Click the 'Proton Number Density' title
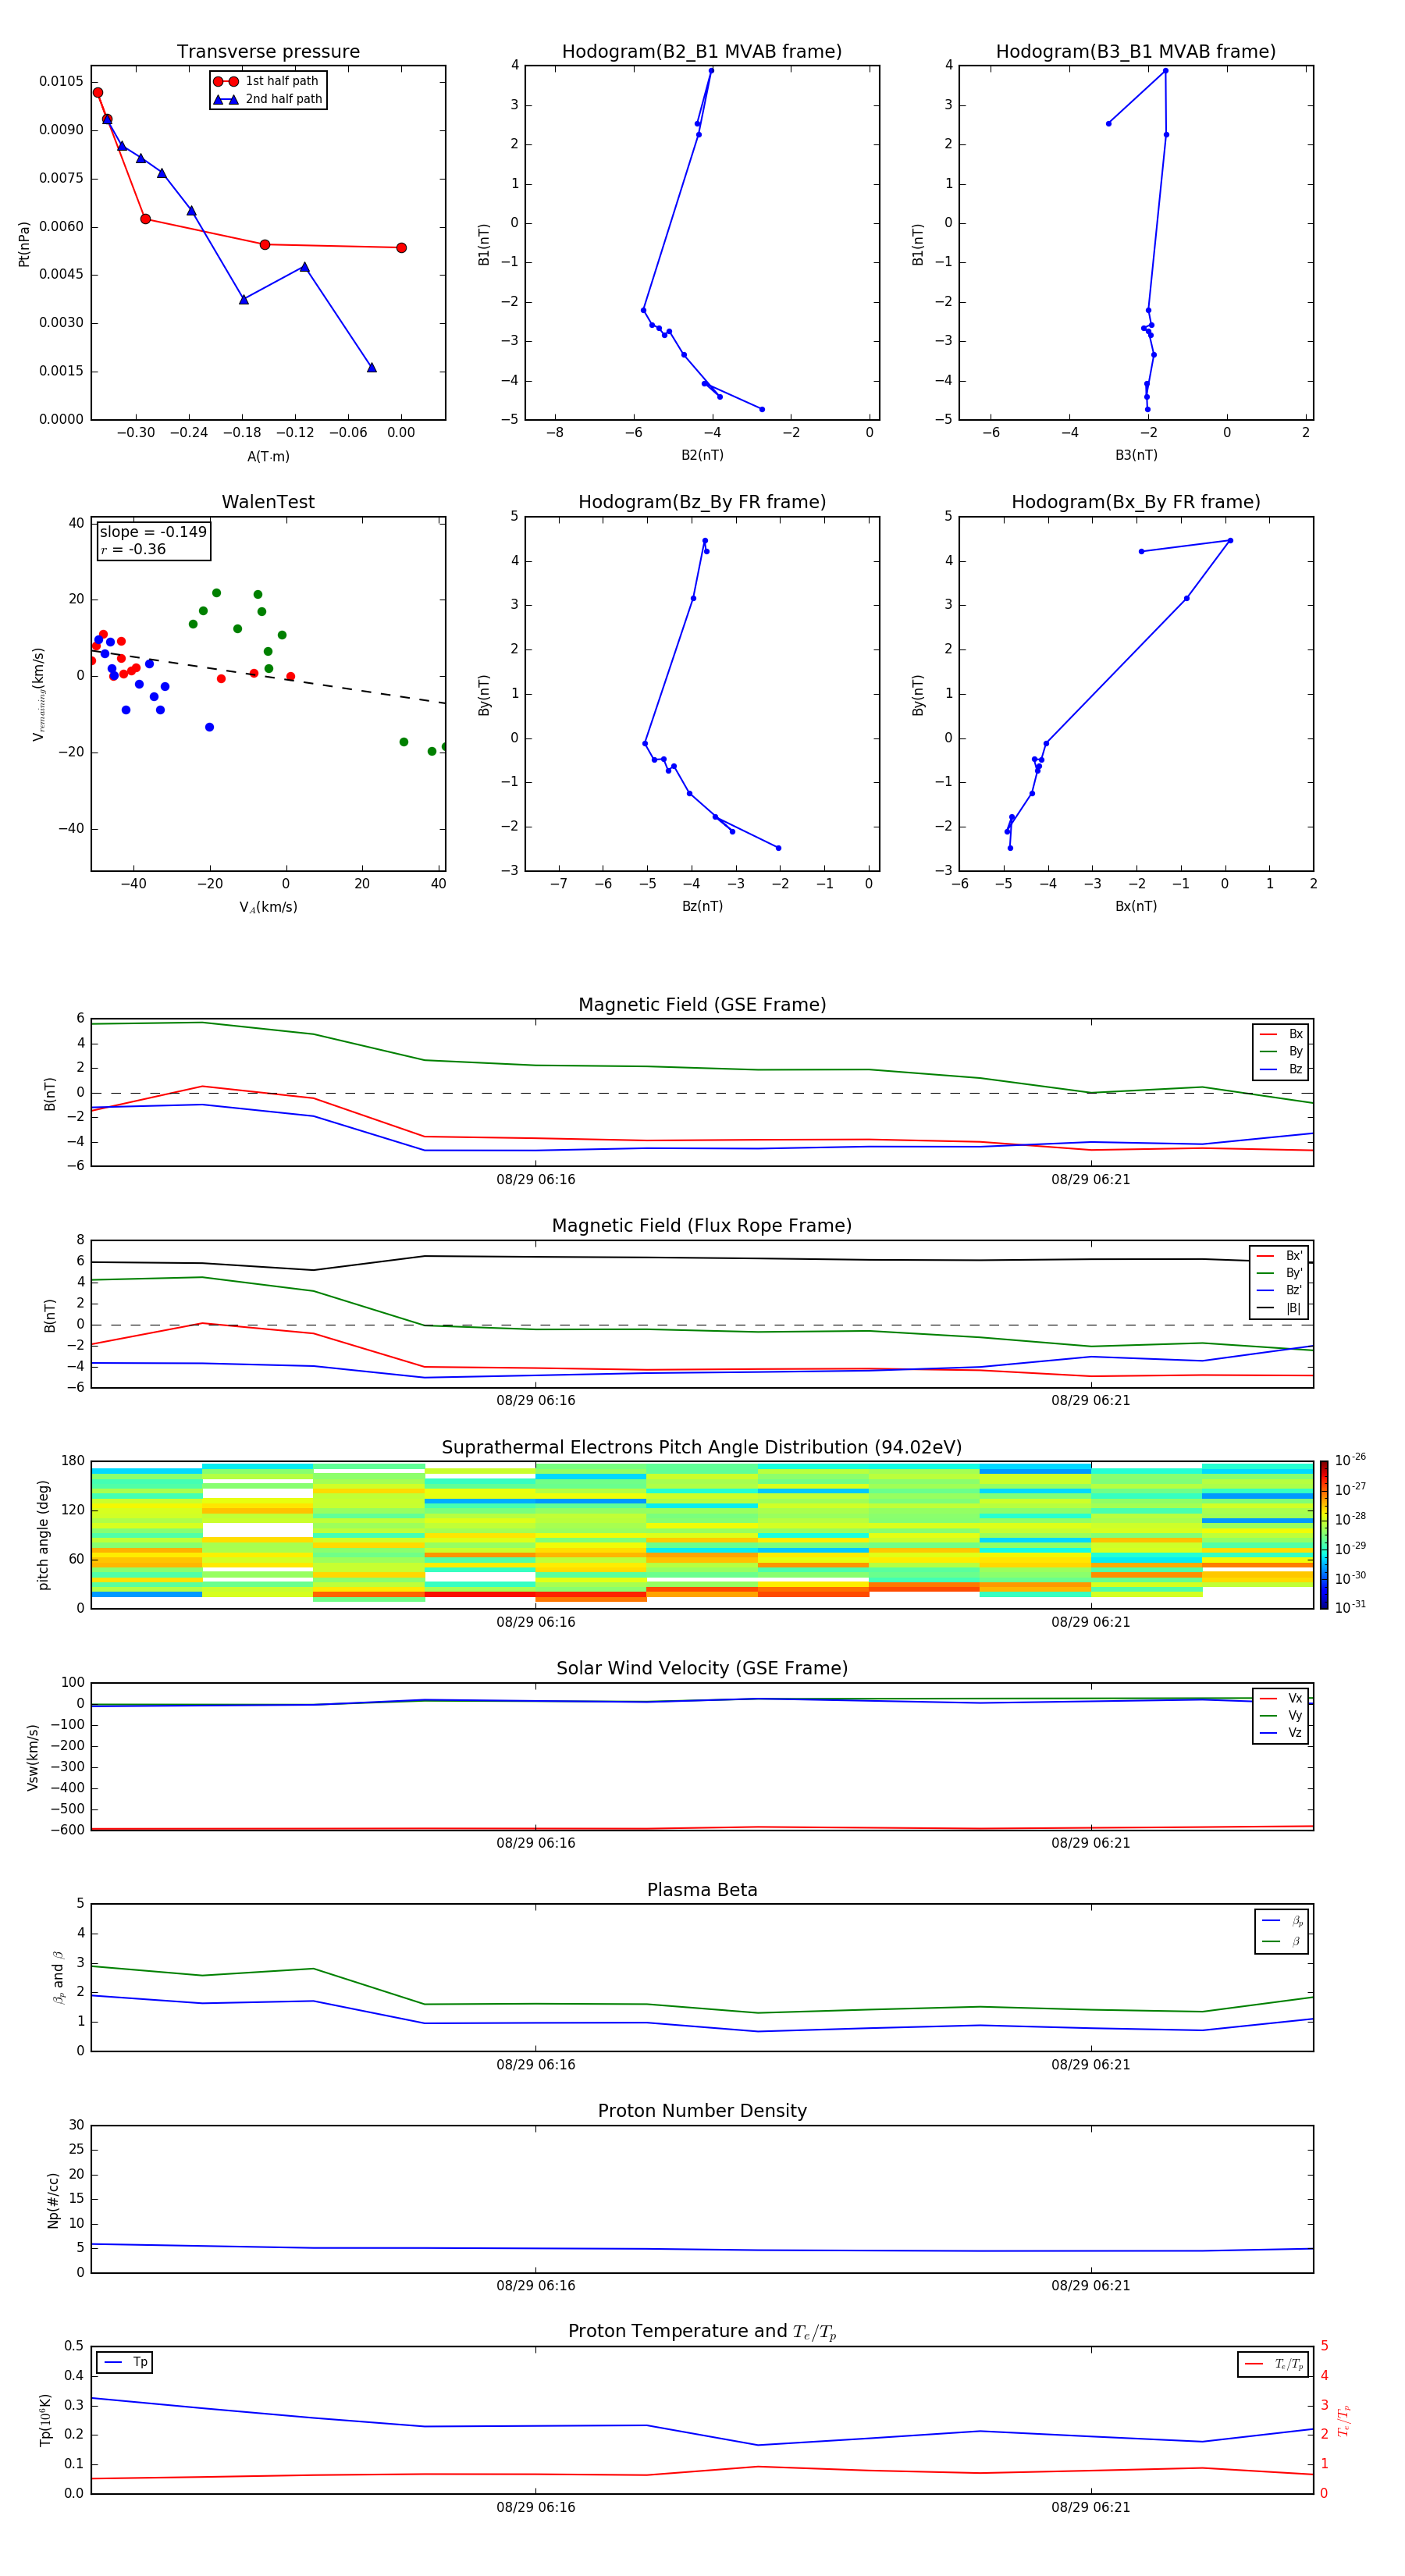 (x=702, y=2111)
